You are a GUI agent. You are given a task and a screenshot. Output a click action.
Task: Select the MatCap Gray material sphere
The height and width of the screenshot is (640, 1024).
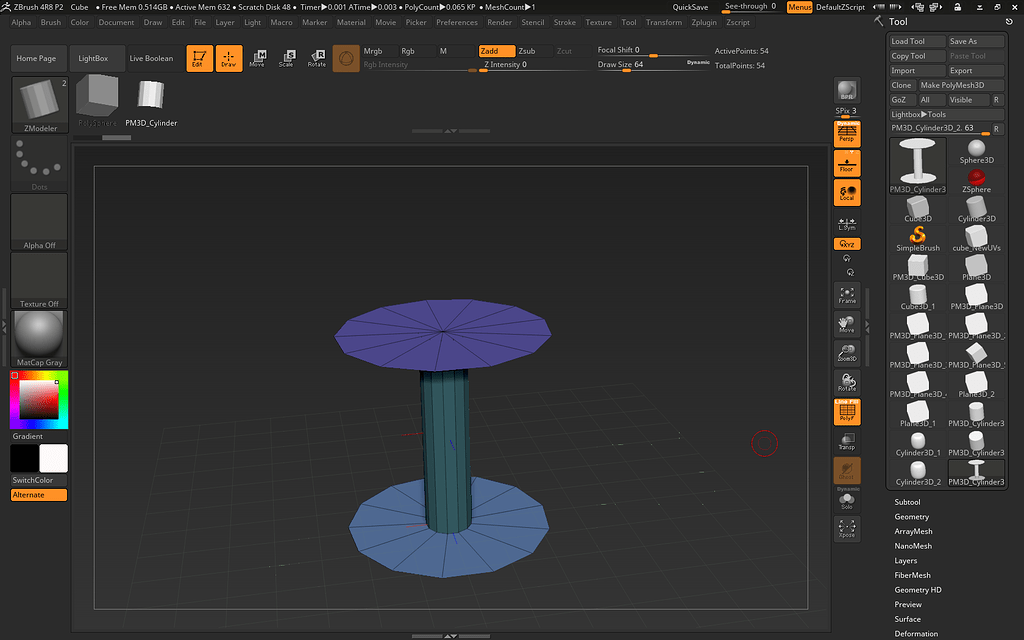click(38, 335)
